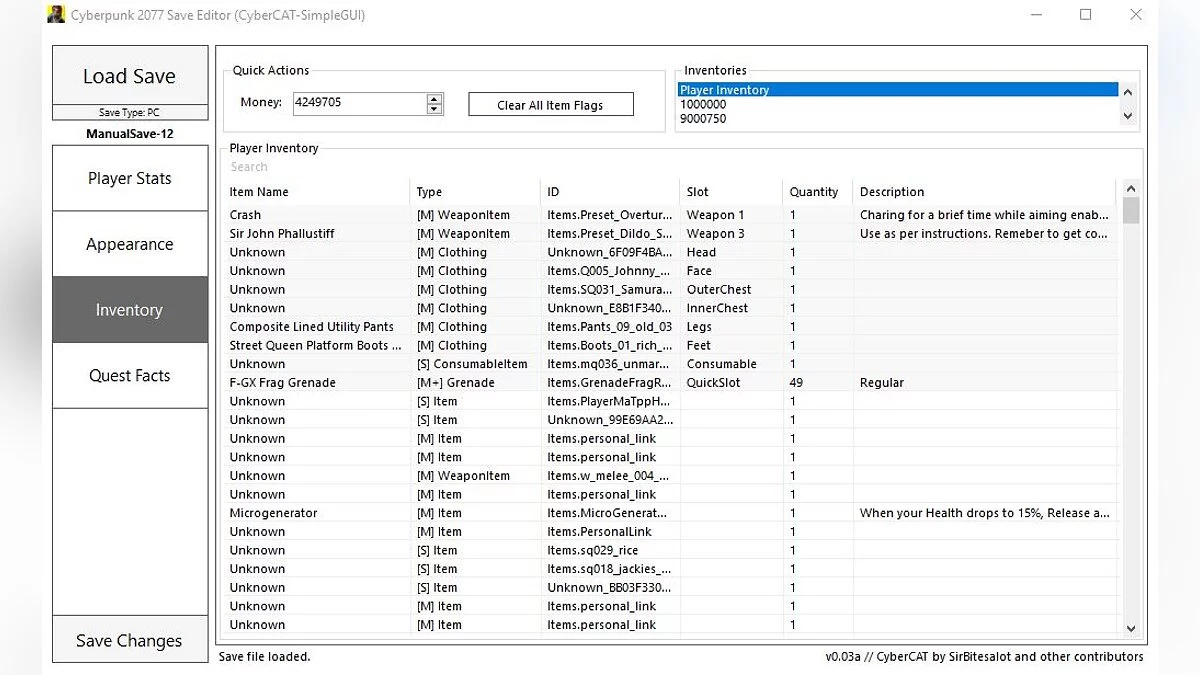Sort table by Quantity column header
The width and height of the screenshot is (1200, 675).
814,192
